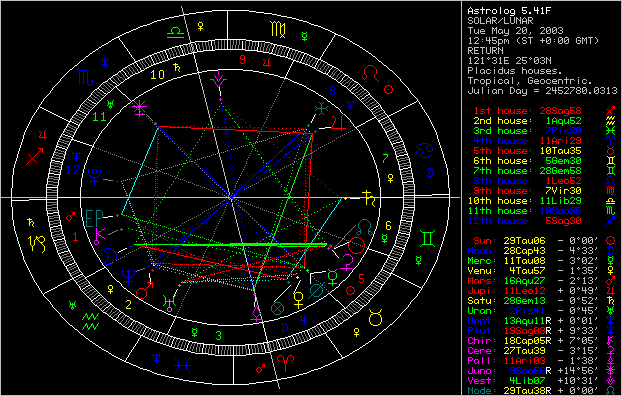Click the red Jupiter glyph in house 8
This screenshot has height=396, width=622.
pyautogui.click(x=339, y=123)
